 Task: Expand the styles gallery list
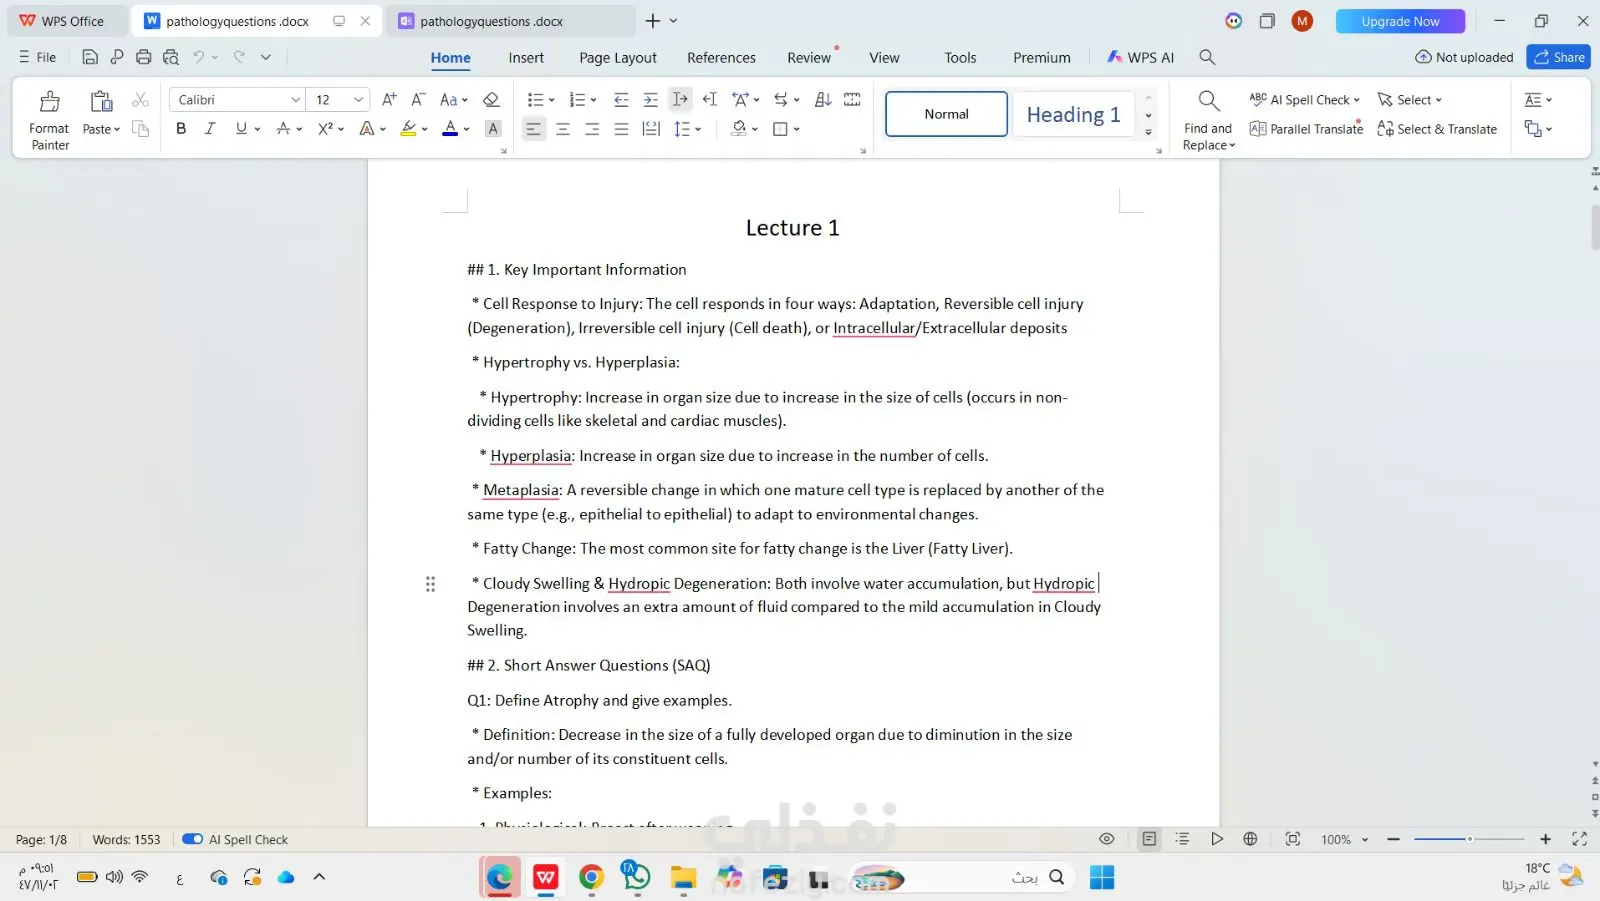tap(1148, 133)
